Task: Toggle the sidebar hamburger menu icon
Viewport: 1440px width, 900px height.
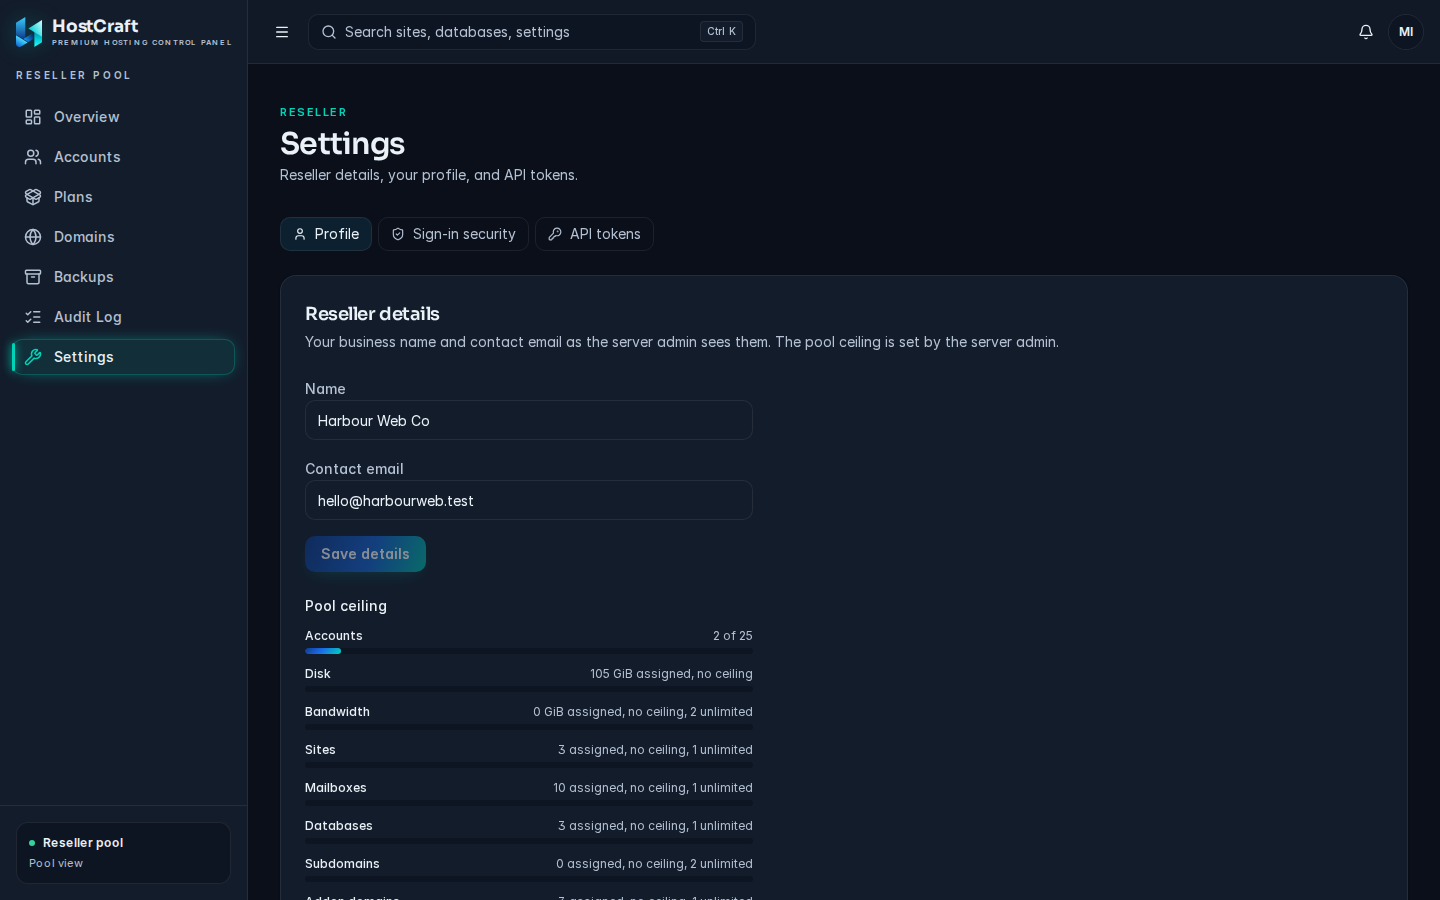Action: 282,32
